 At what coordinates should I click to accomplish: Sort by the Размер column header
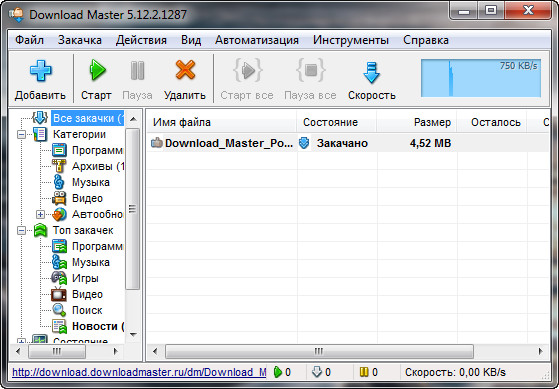[x=417, y=122]
